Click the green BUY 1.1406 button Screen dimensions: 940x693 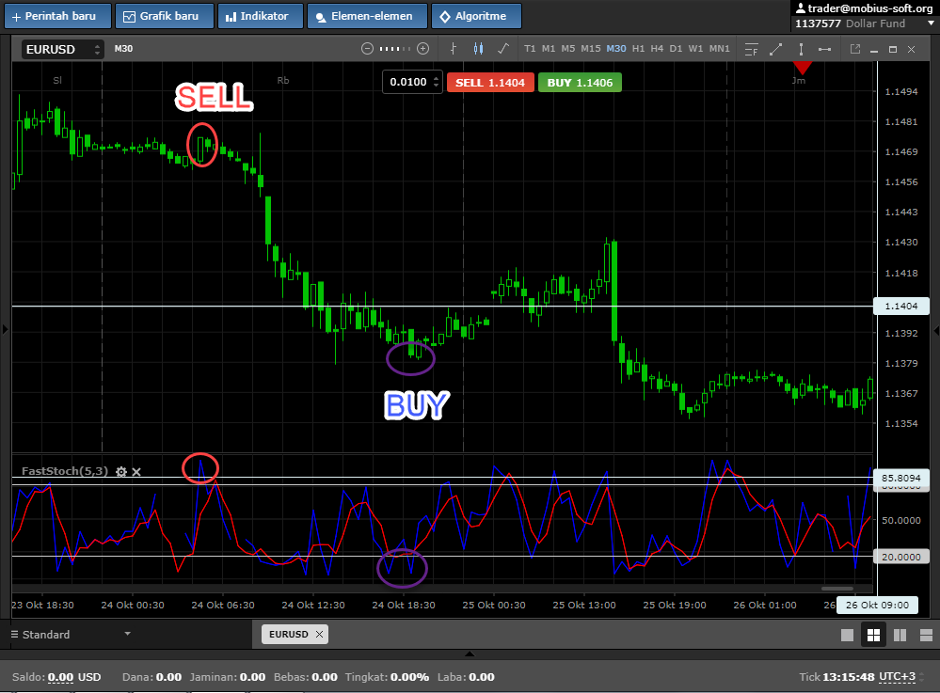580,83
